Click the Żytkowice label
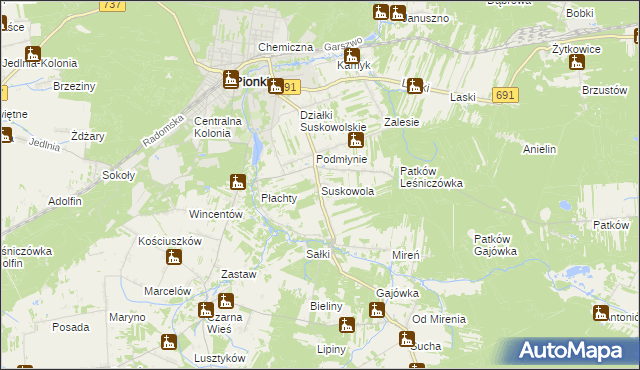The height and width of the screenshot is (370, 640). point(576,49)
